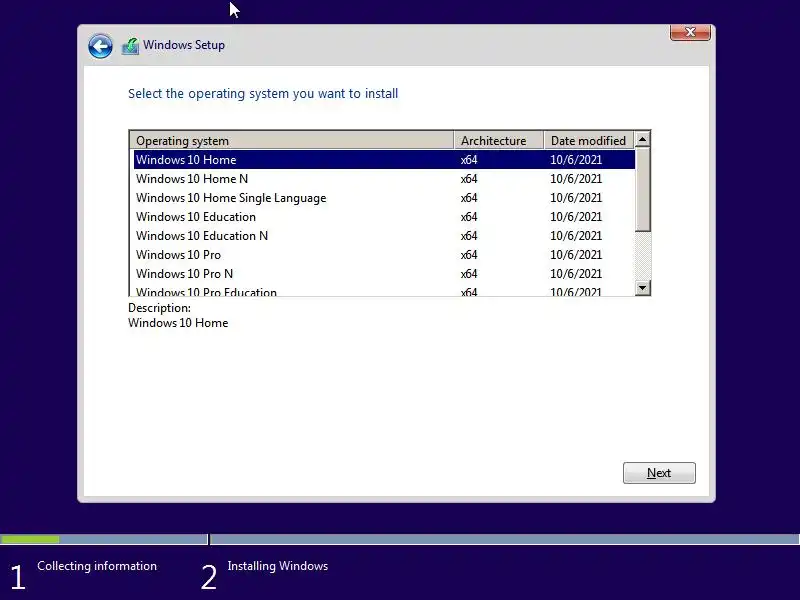Click the scroll up arrow of the list

tap(642, 139)
